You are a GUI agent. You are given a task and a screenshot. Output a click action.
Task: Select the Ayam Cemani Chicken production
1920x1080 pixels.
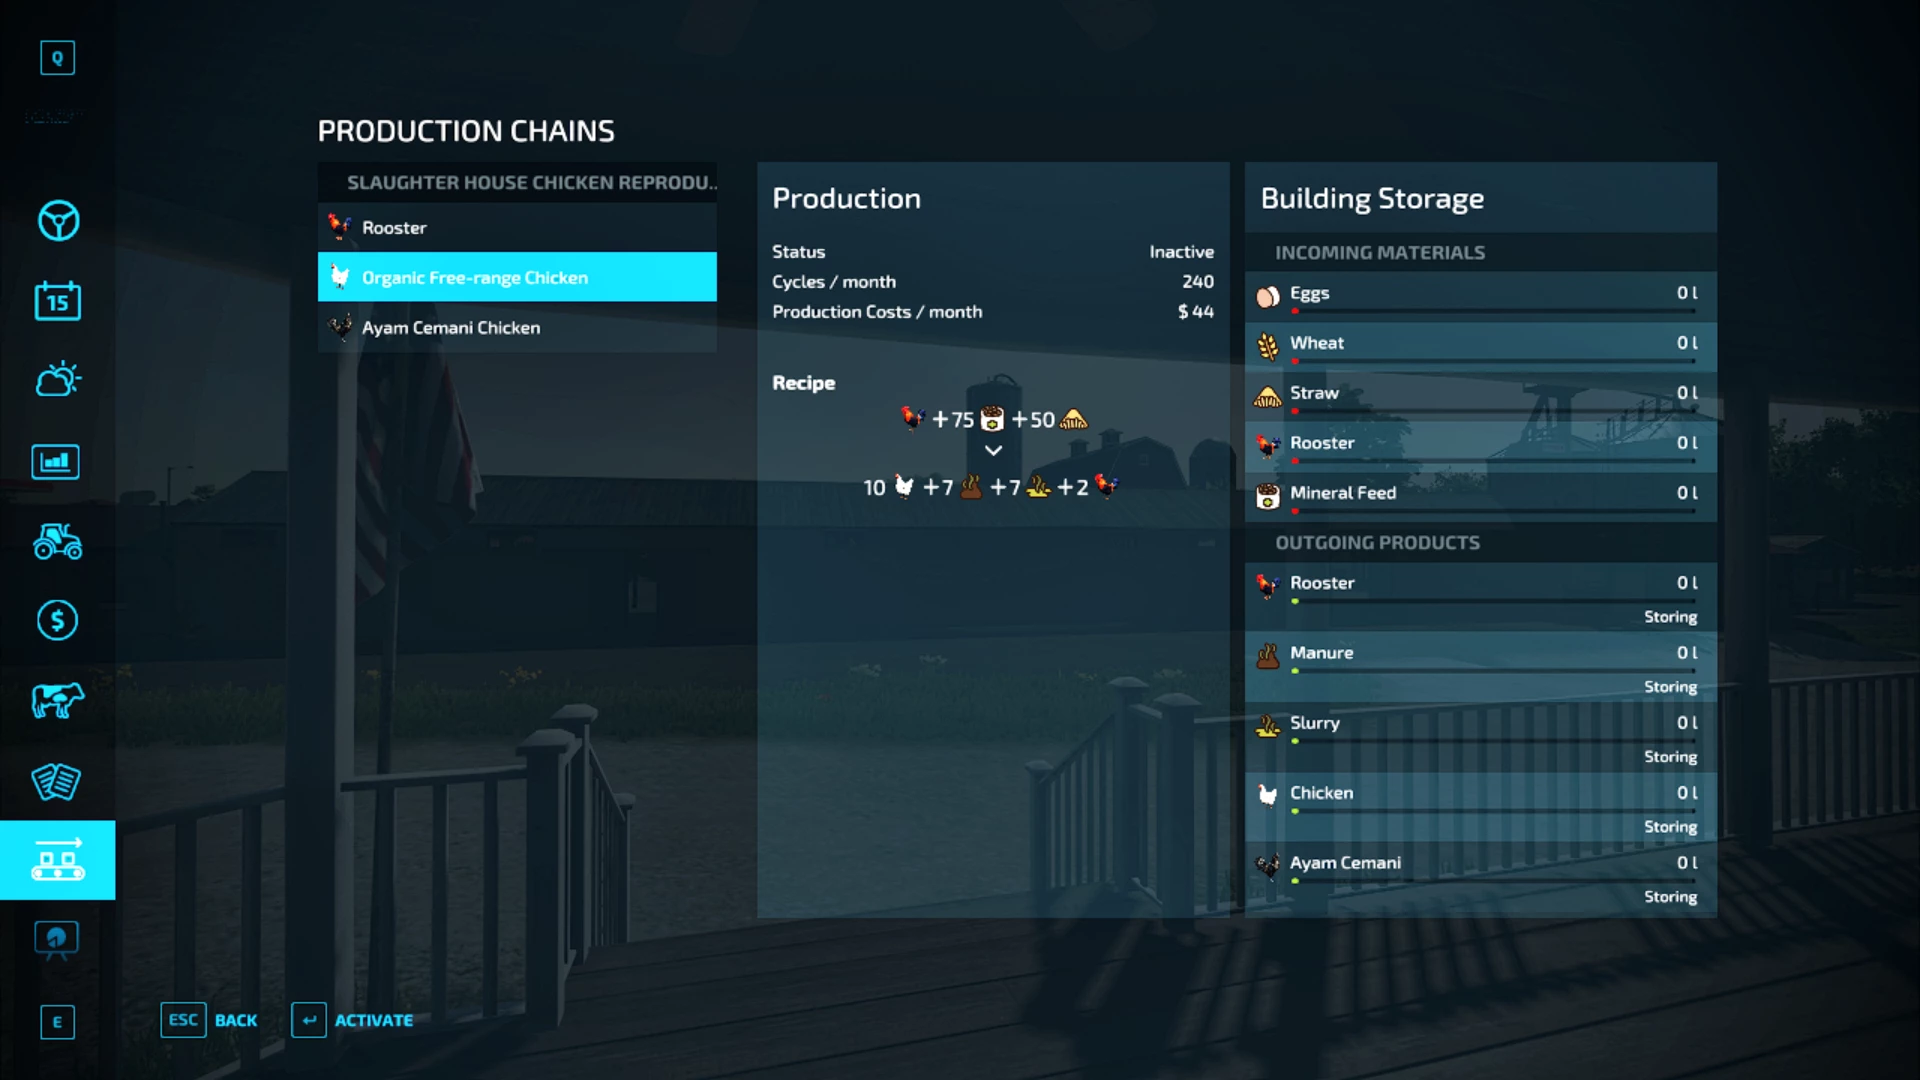pyautogui.click(x=516, y=327)
